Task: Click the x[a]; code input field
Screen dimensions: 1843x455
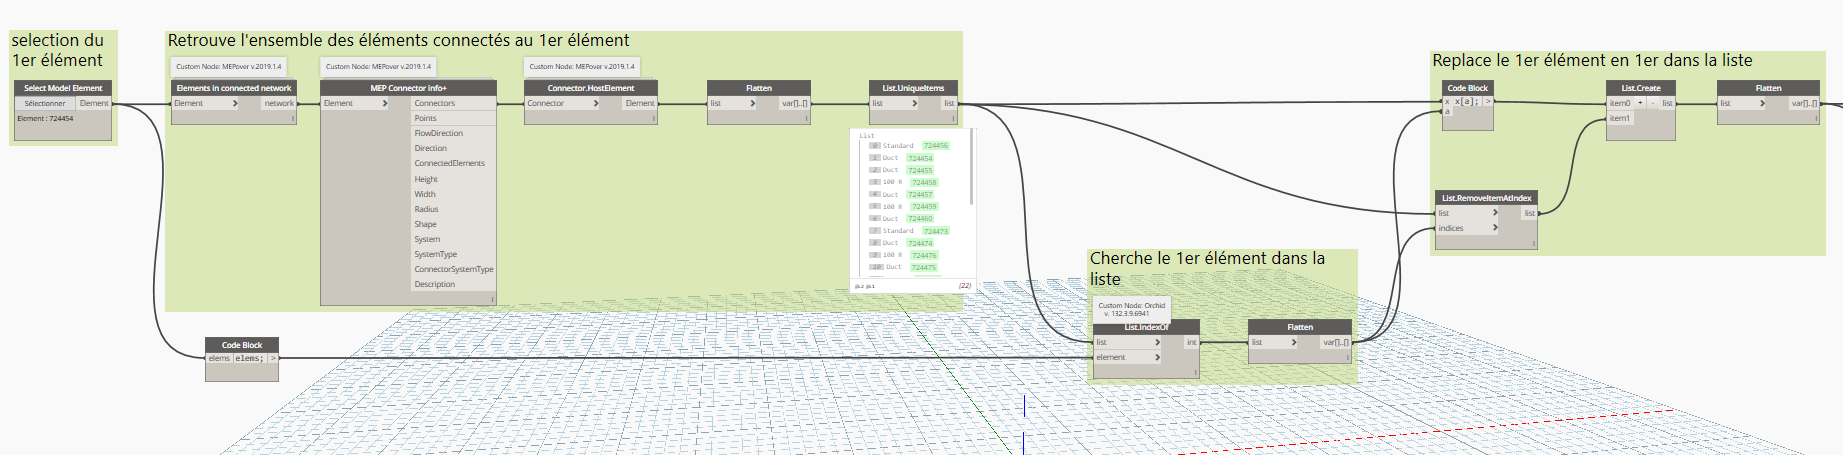Action: click(x=1466, y=101)
